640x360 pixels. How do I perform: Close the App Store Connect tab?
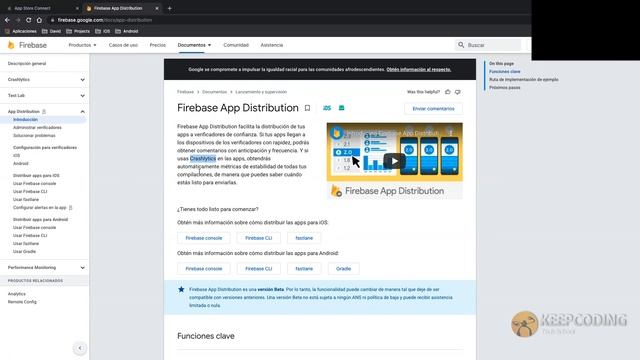(77, 8)
